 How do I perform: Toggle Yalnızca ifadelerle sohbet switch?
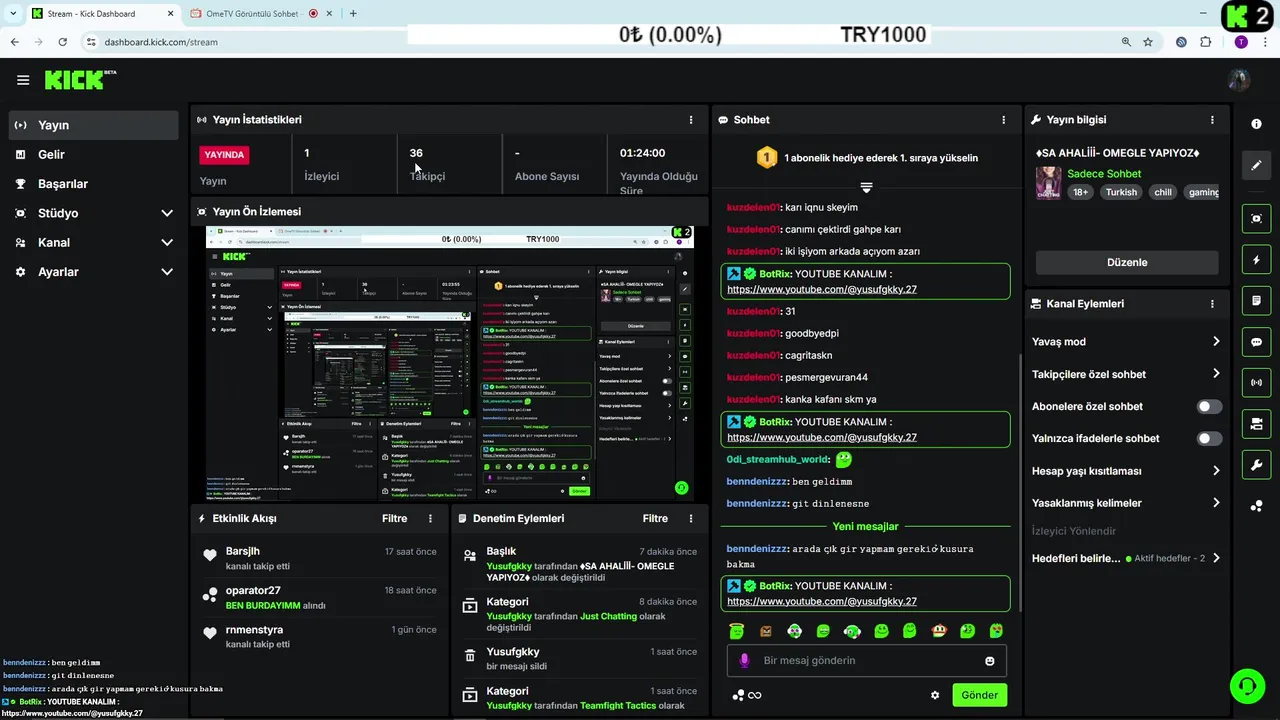1209,439
